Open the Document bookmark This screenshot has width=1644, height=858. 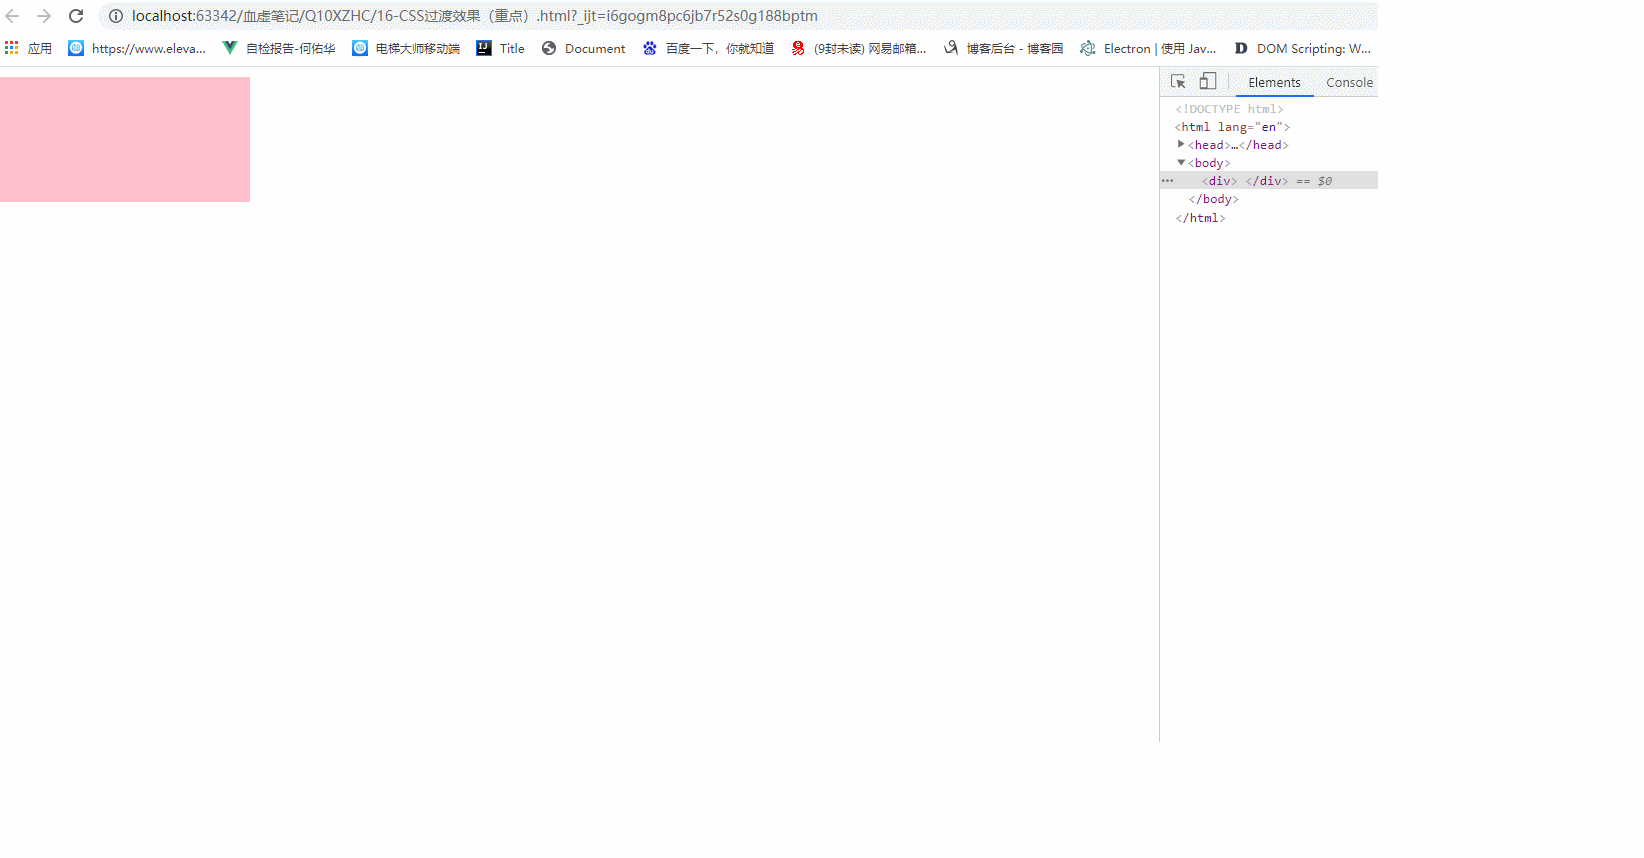[583, 48]
